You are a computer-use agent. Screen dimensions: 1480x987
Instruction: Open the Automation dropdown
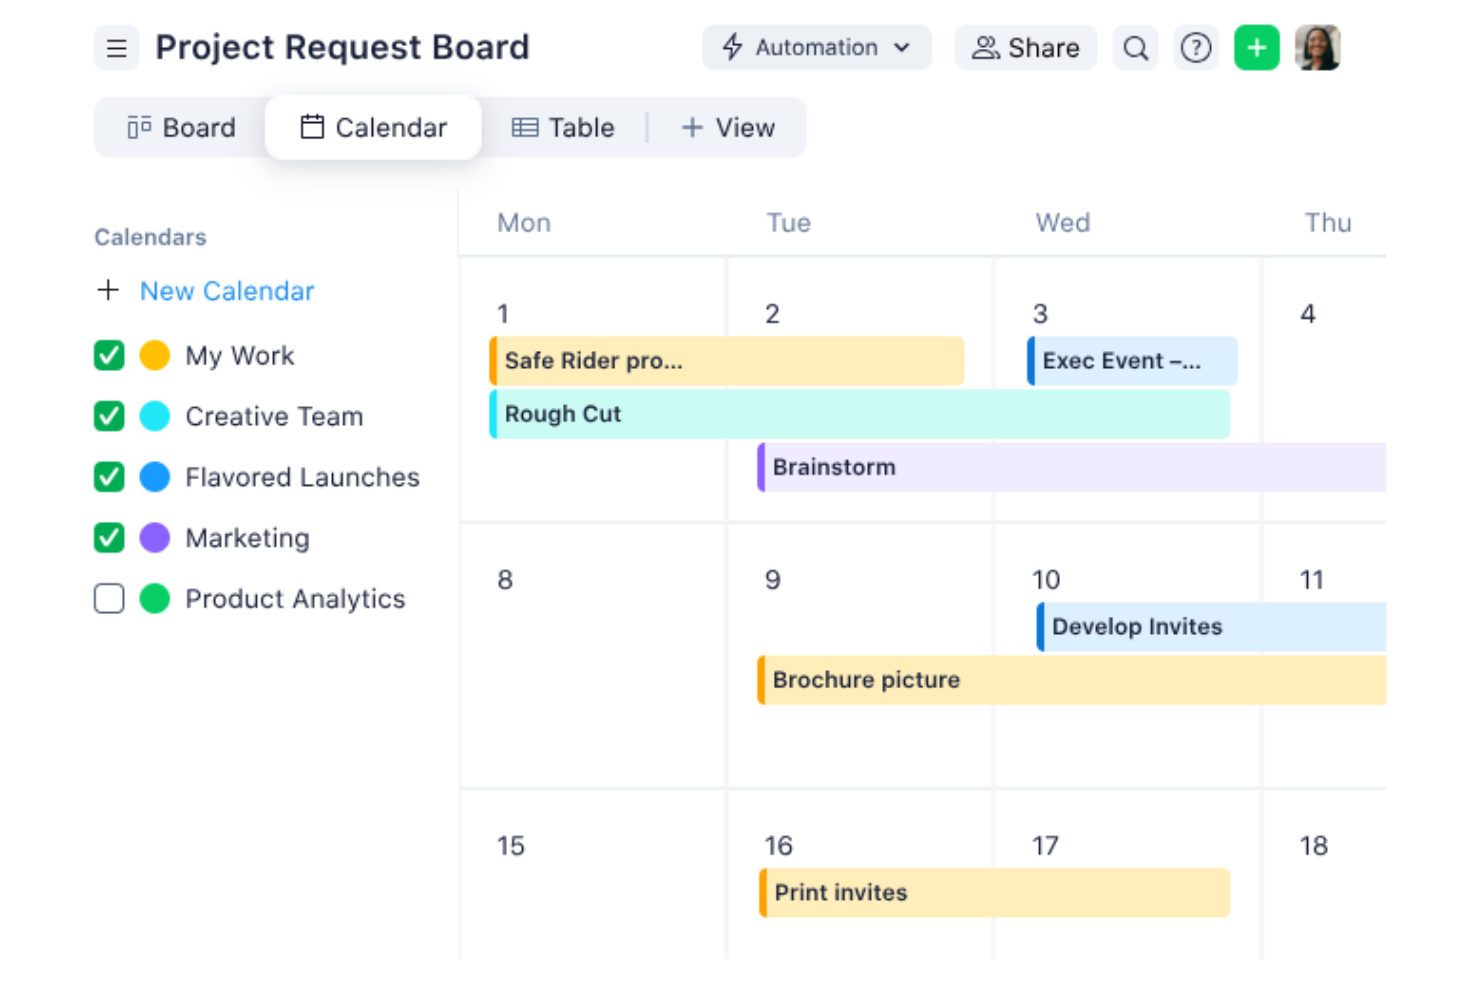pos(816,47)
